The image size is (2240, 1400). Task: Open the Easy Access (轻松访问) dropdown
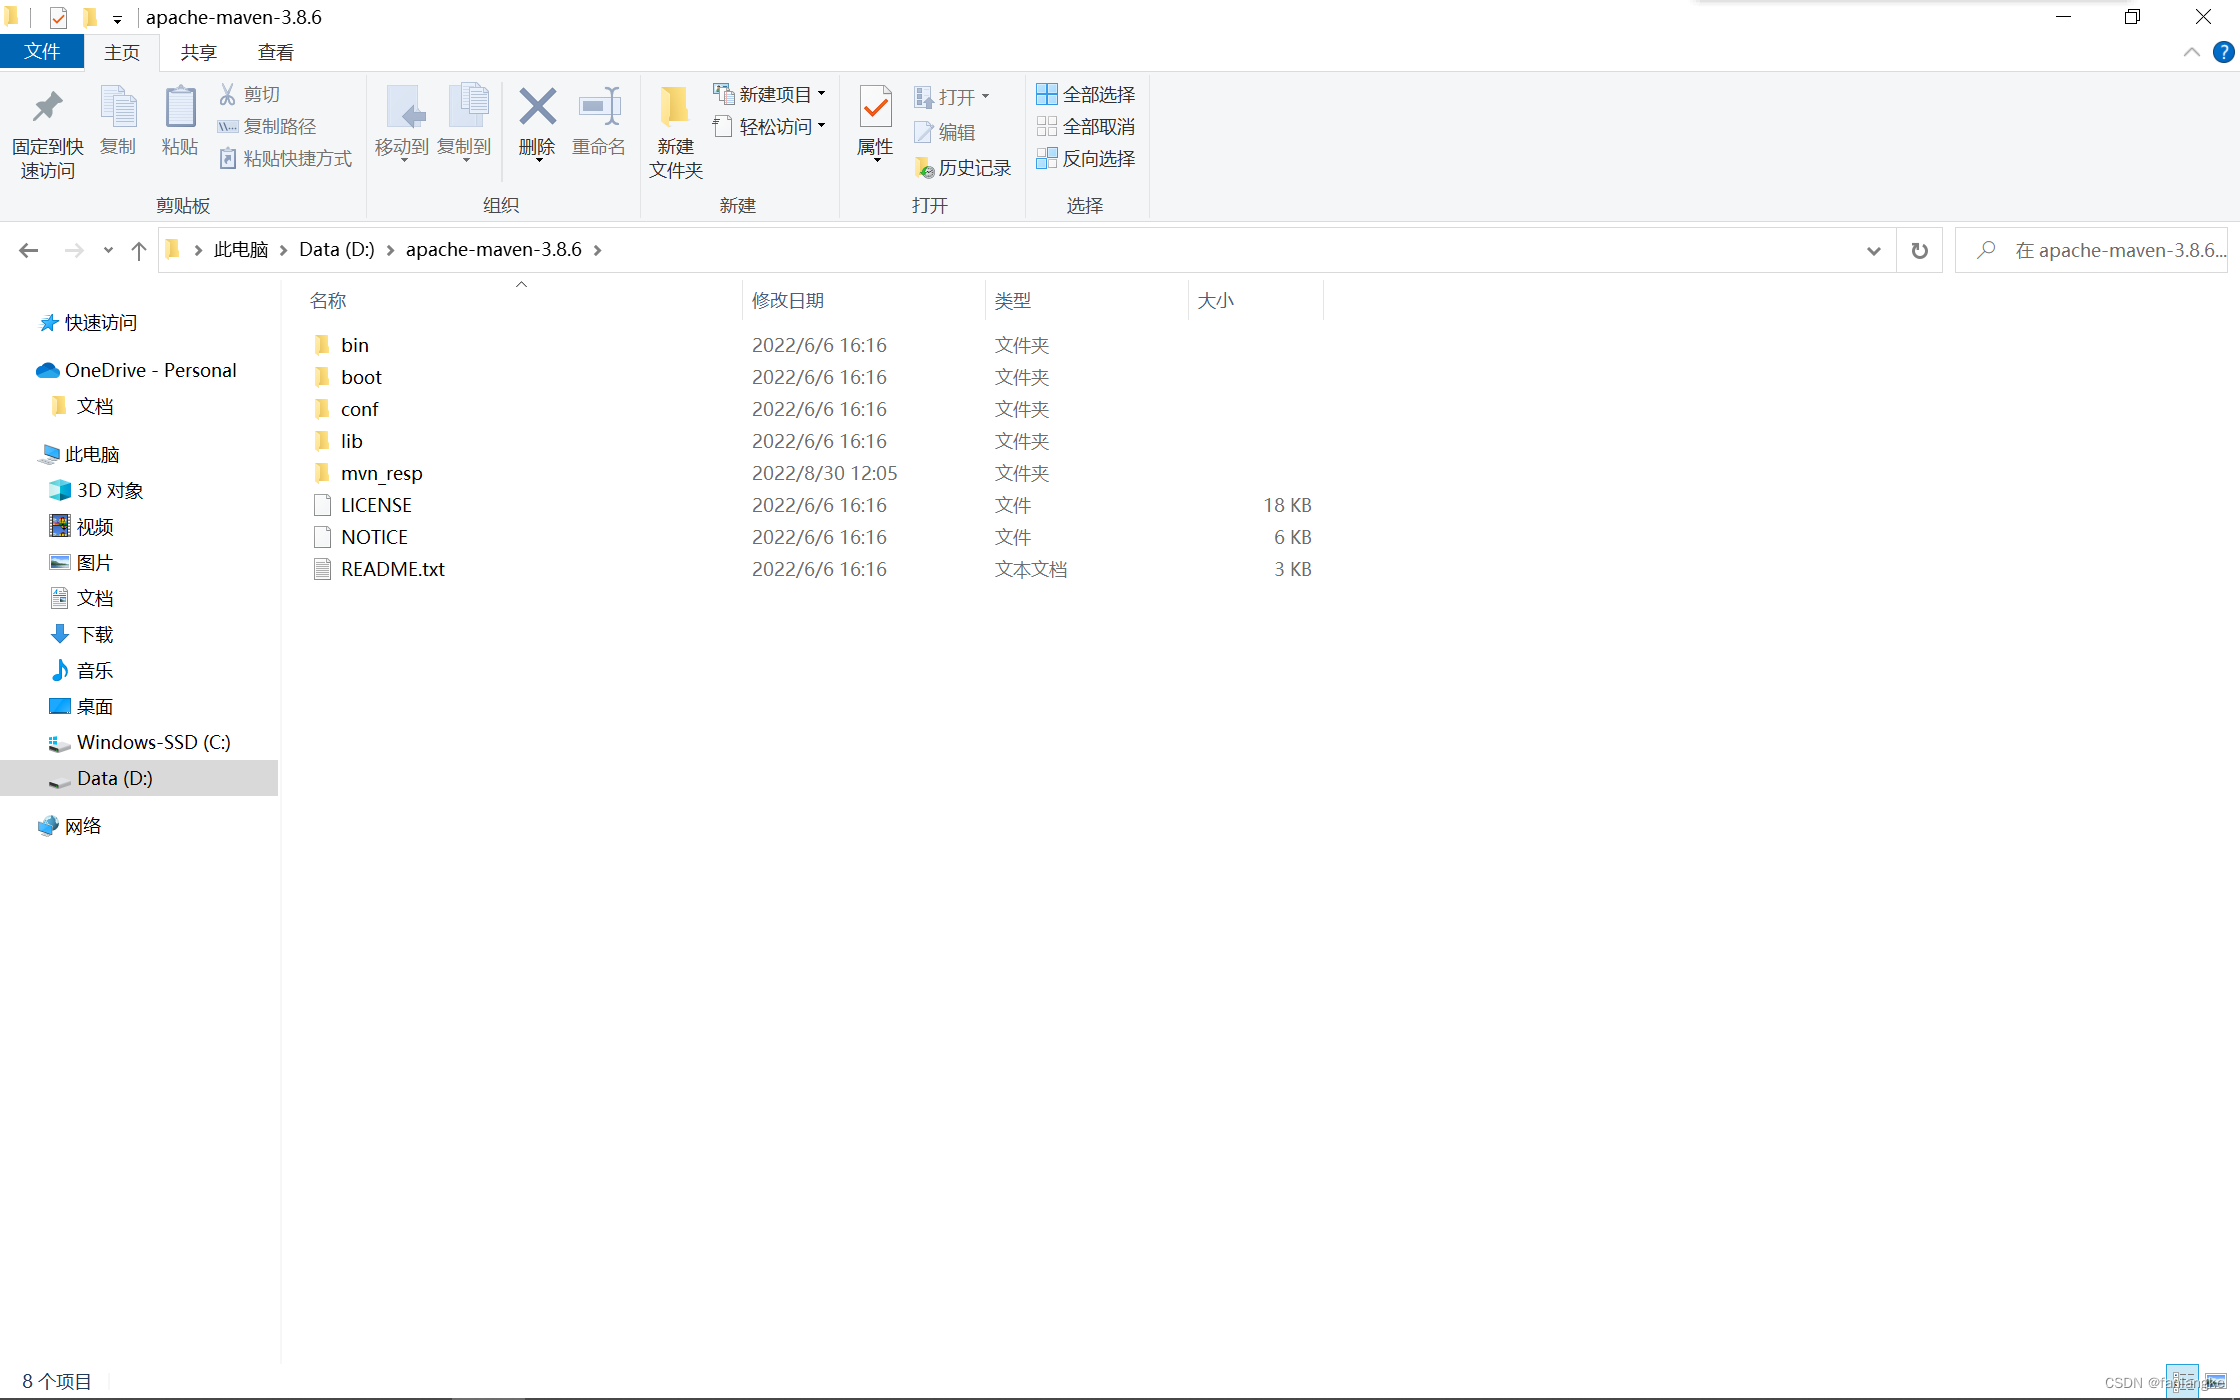click(x=770, y=126)
